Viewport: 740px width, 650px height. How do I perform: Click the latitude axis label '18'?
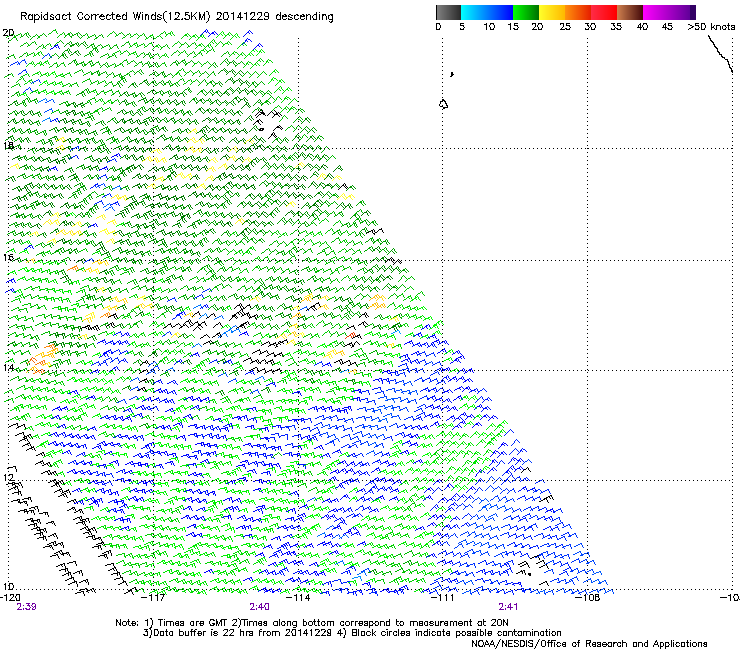pyautogui.click(x=8, y=145)
